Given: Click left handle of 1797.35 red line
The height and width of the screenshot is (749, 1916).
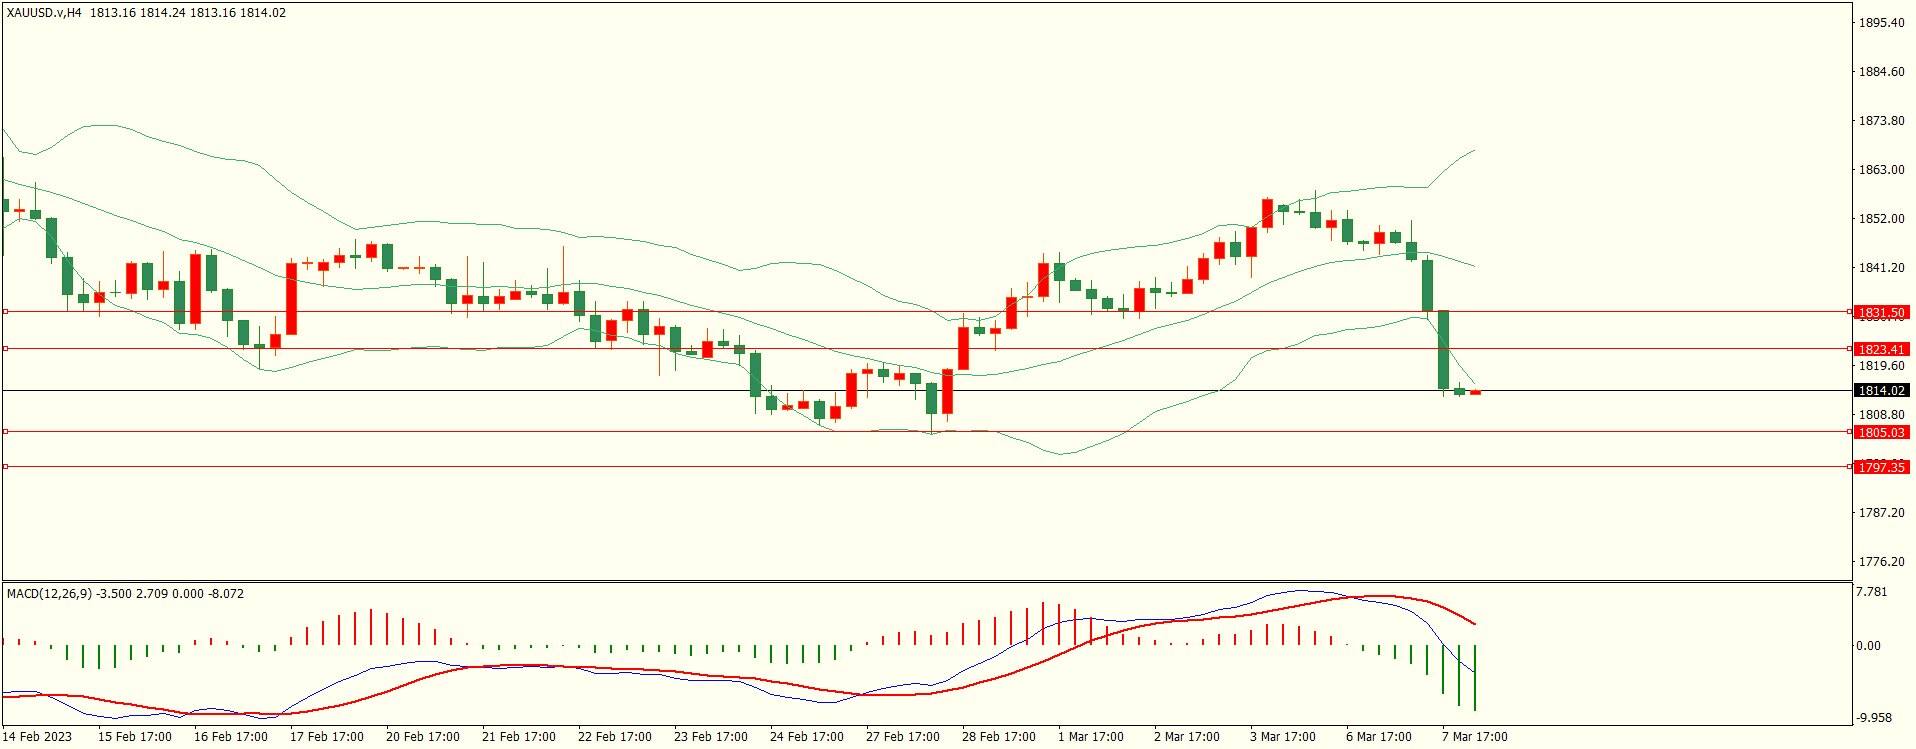Looking at the screenshot, I should 5,467.
